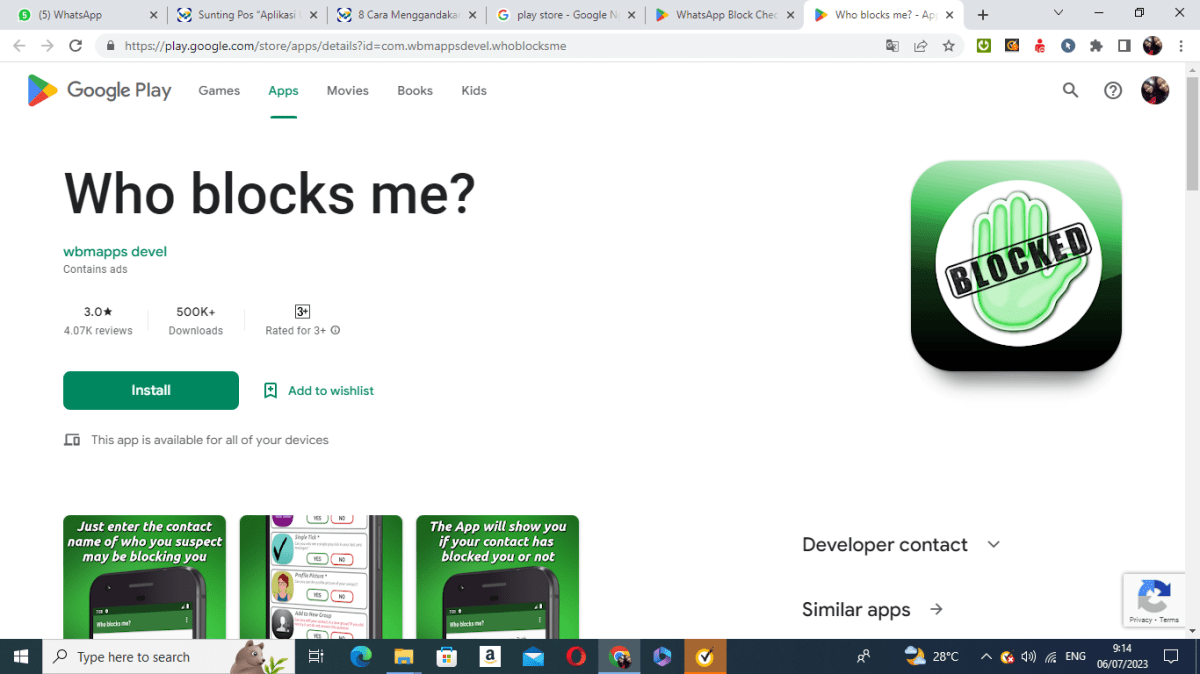This screenshot has width=1200, height=674.
Task: Click the Similar apps arrow
Action: coord(936,609)
